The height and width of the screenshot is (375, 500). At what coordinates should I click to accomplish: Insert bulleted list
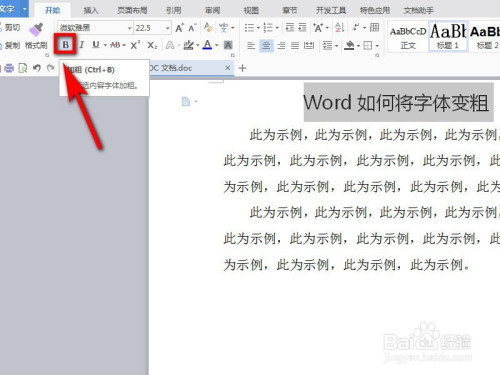(249, 28)
